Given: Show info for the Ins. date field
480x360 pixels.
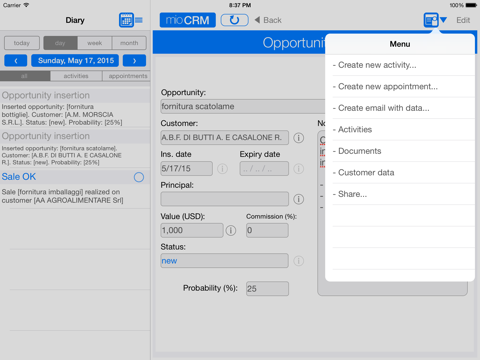Looking at the screenshot, I should [222, 169].
